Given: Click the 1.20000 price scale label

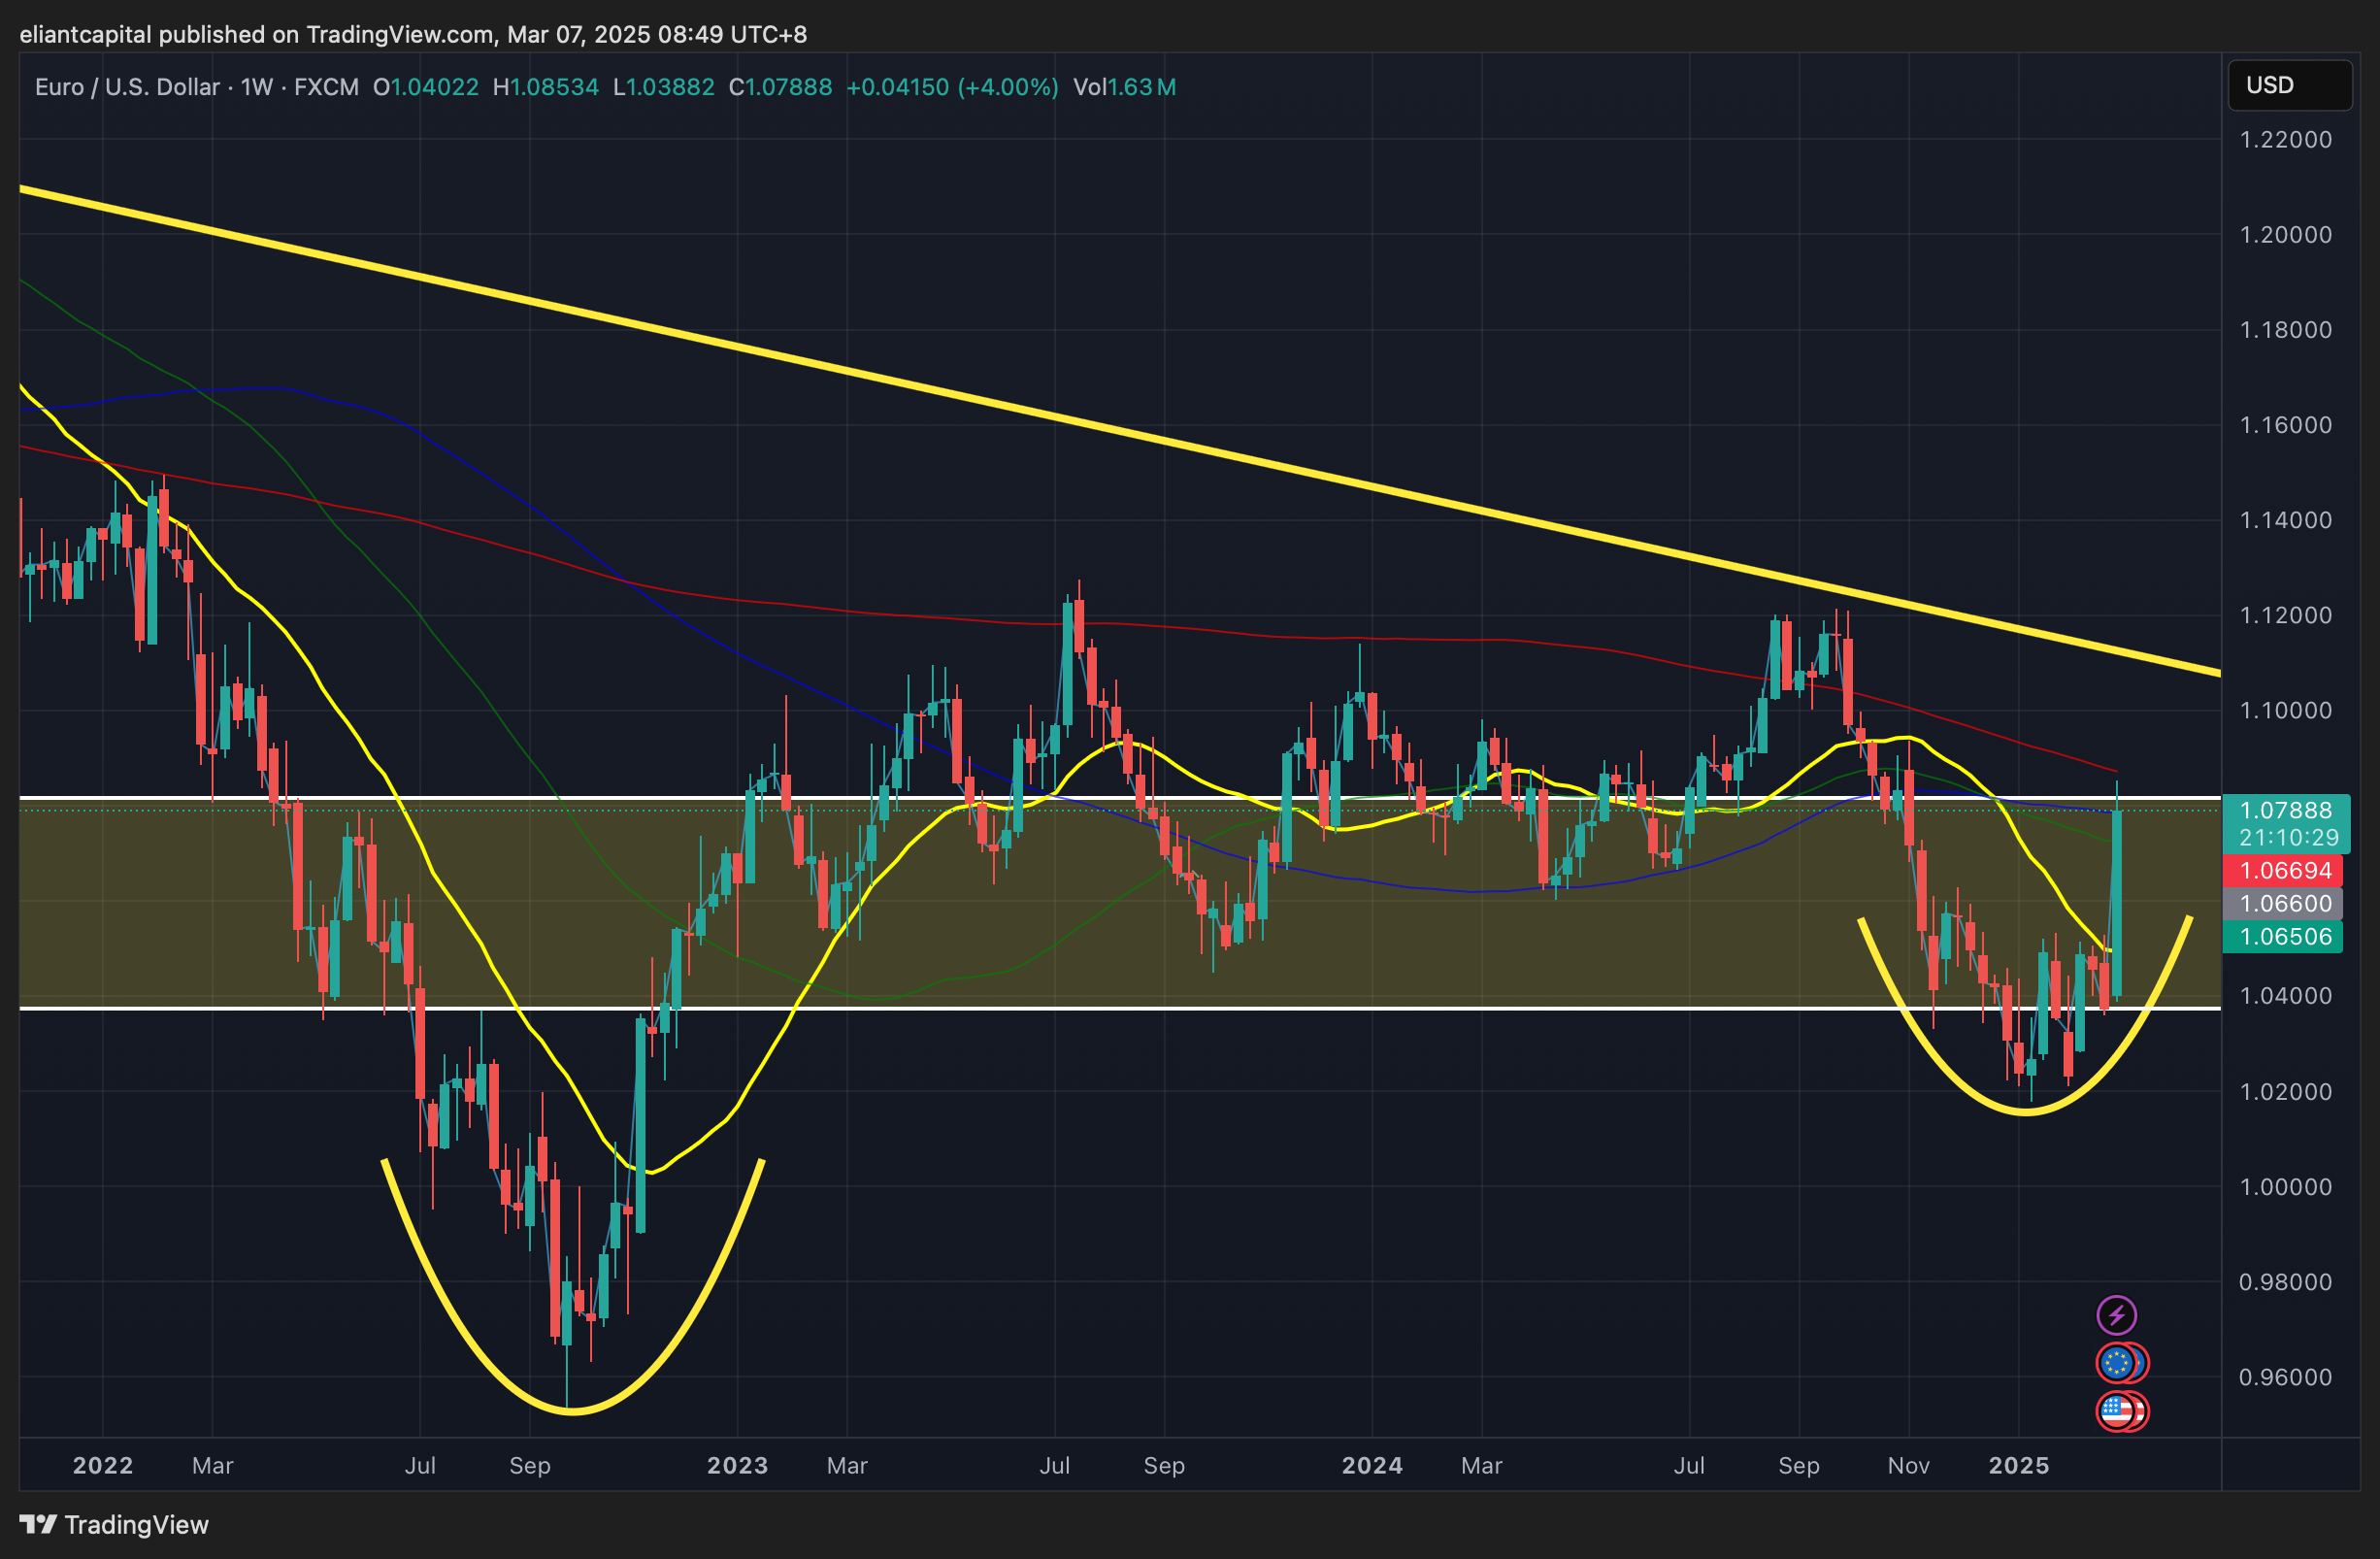Looking at the screenshot, I should point(2285,235).
